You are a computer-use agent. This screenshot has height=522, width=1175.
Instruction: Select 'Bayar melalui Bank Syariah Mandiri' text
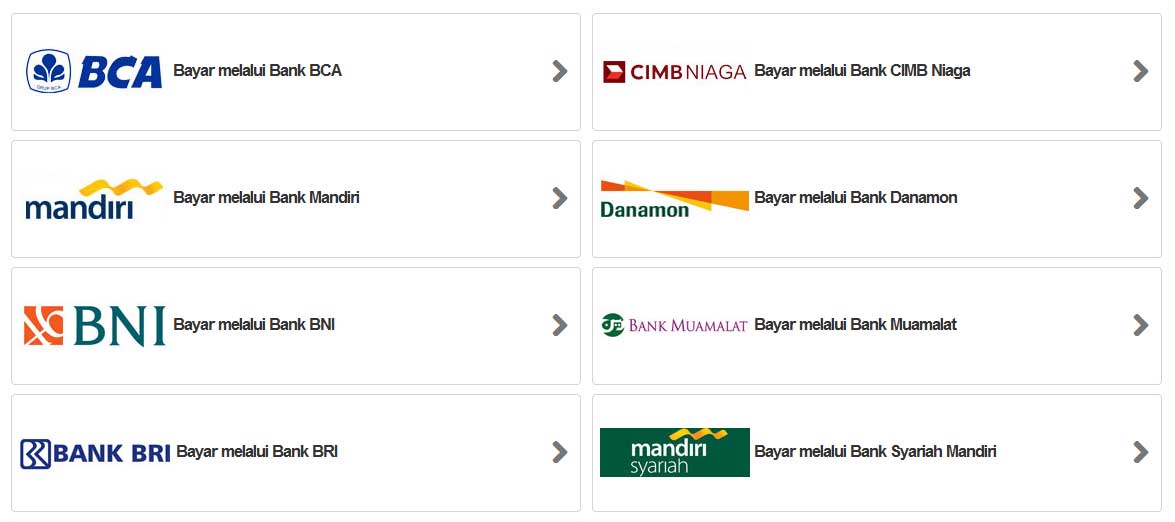(x=875, y=452)
